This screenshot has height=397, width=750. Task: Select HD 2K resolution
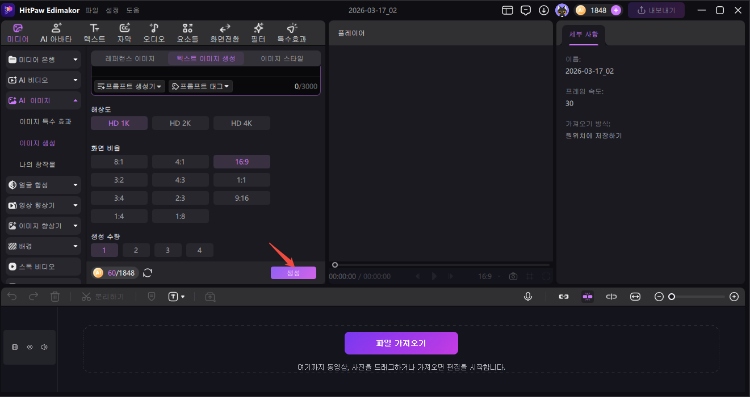click(x=180, y=123)
